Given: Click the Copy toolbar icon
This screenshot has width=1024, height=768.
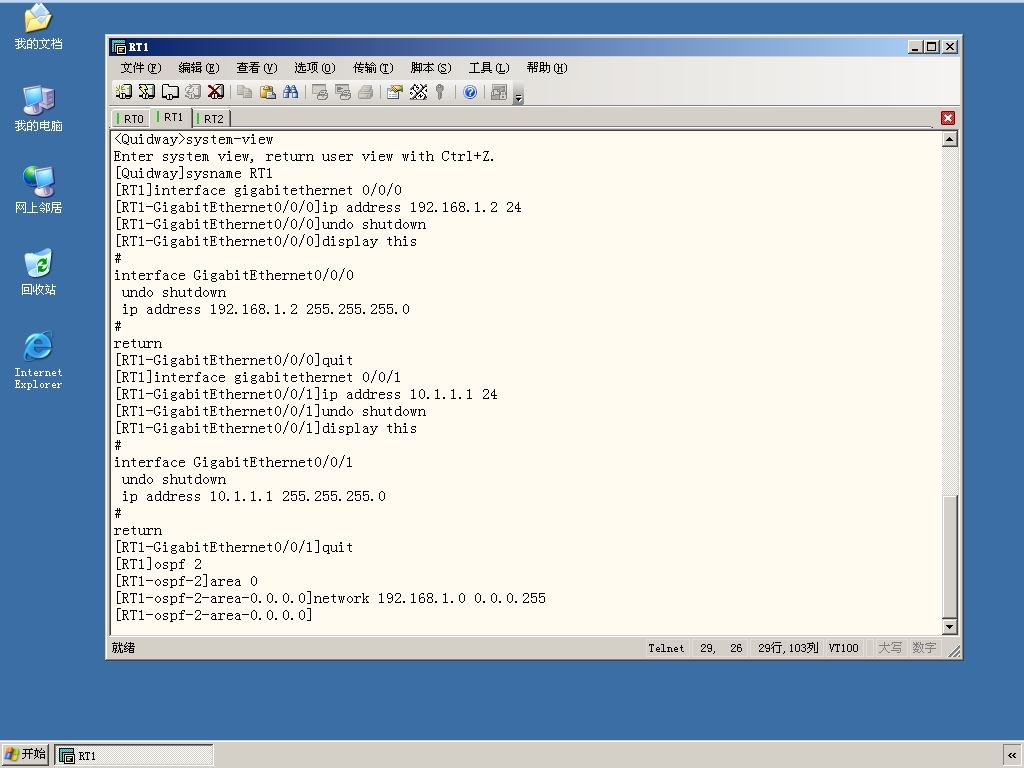Looking at the screenshot, I should [x=244, y=92].
